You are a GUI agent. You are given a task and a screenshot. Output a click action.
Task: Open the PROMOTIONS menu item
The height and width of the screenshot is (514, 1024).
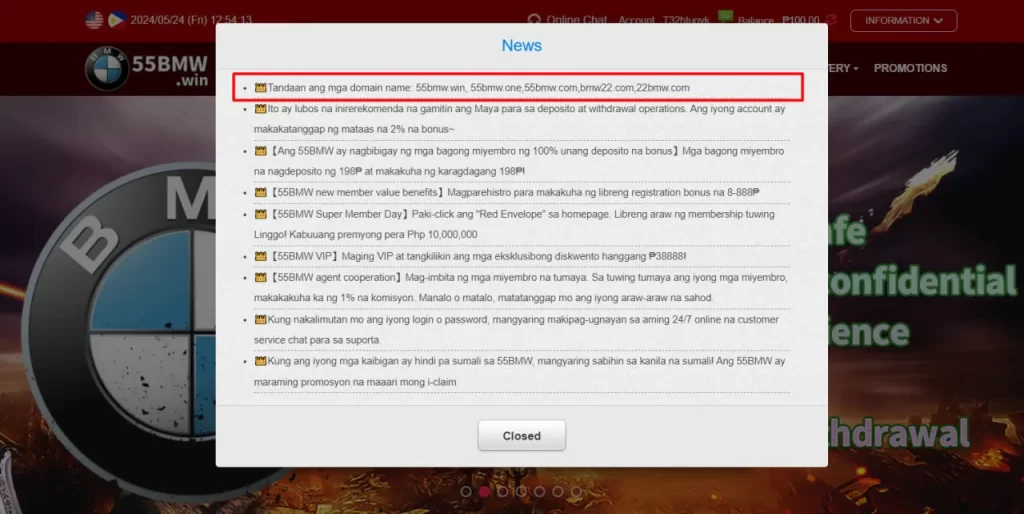pos(910,68)
